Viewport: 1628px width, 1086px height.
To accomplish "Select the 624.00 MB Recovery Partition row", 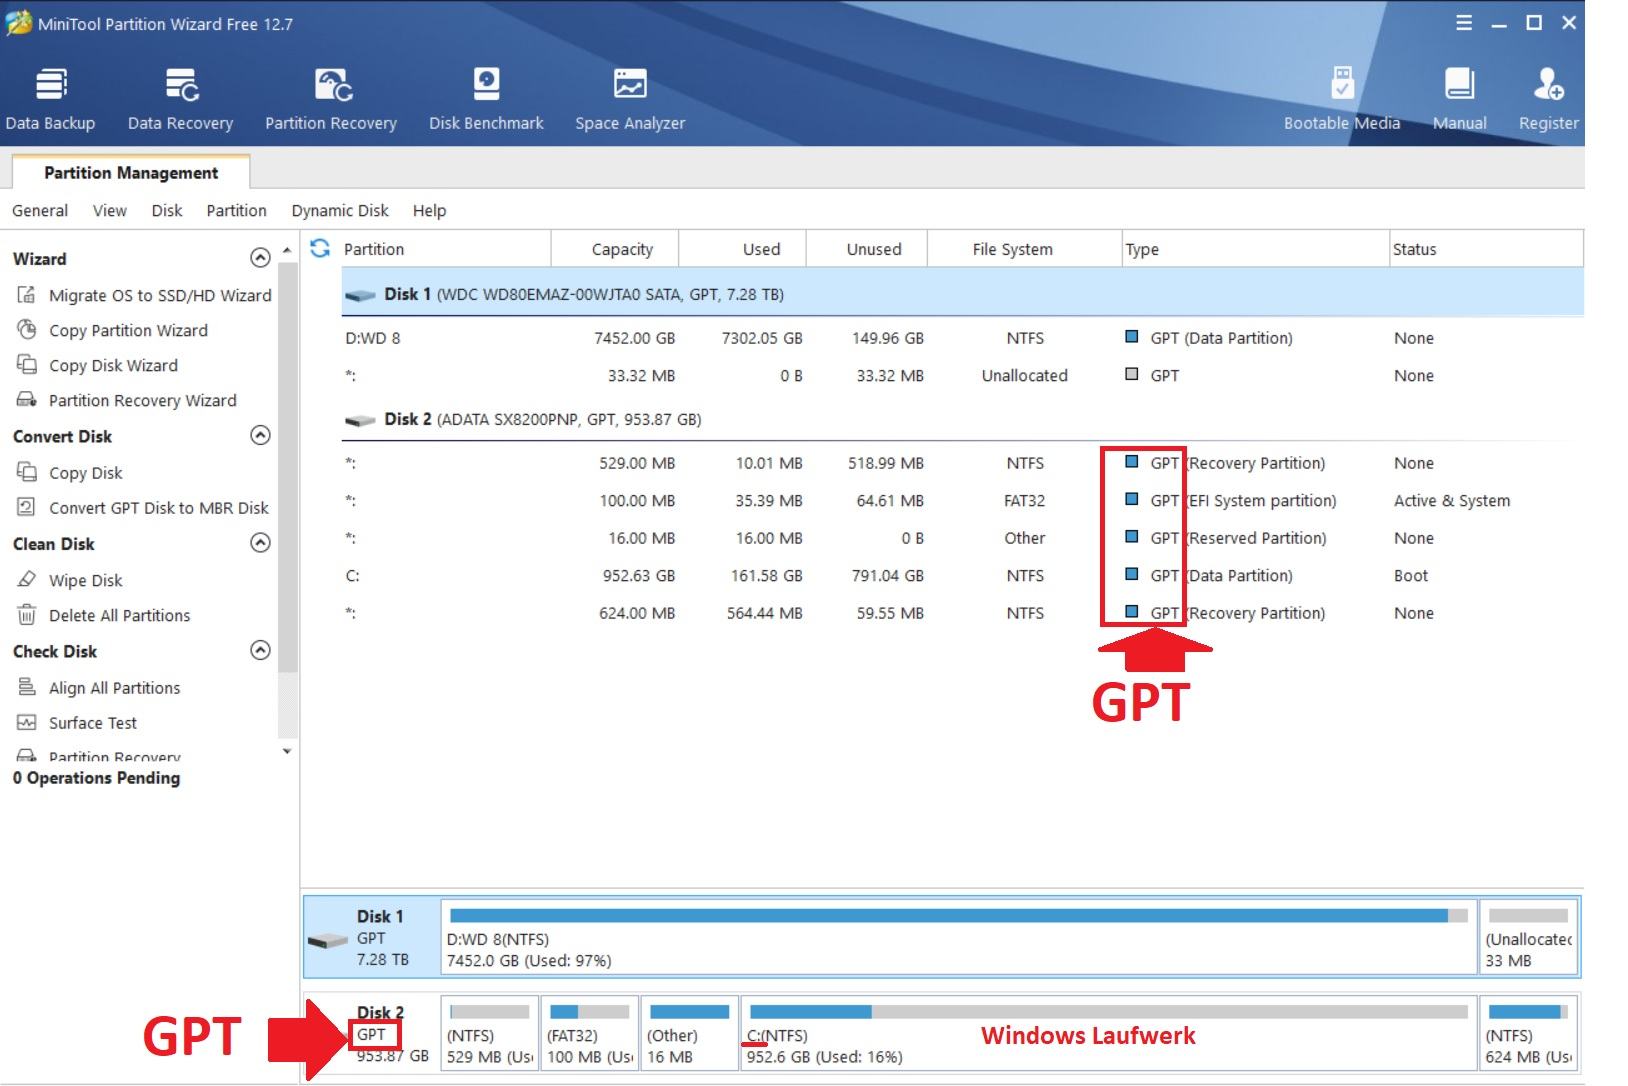I will pyautogui.click(x=962, y=613).
